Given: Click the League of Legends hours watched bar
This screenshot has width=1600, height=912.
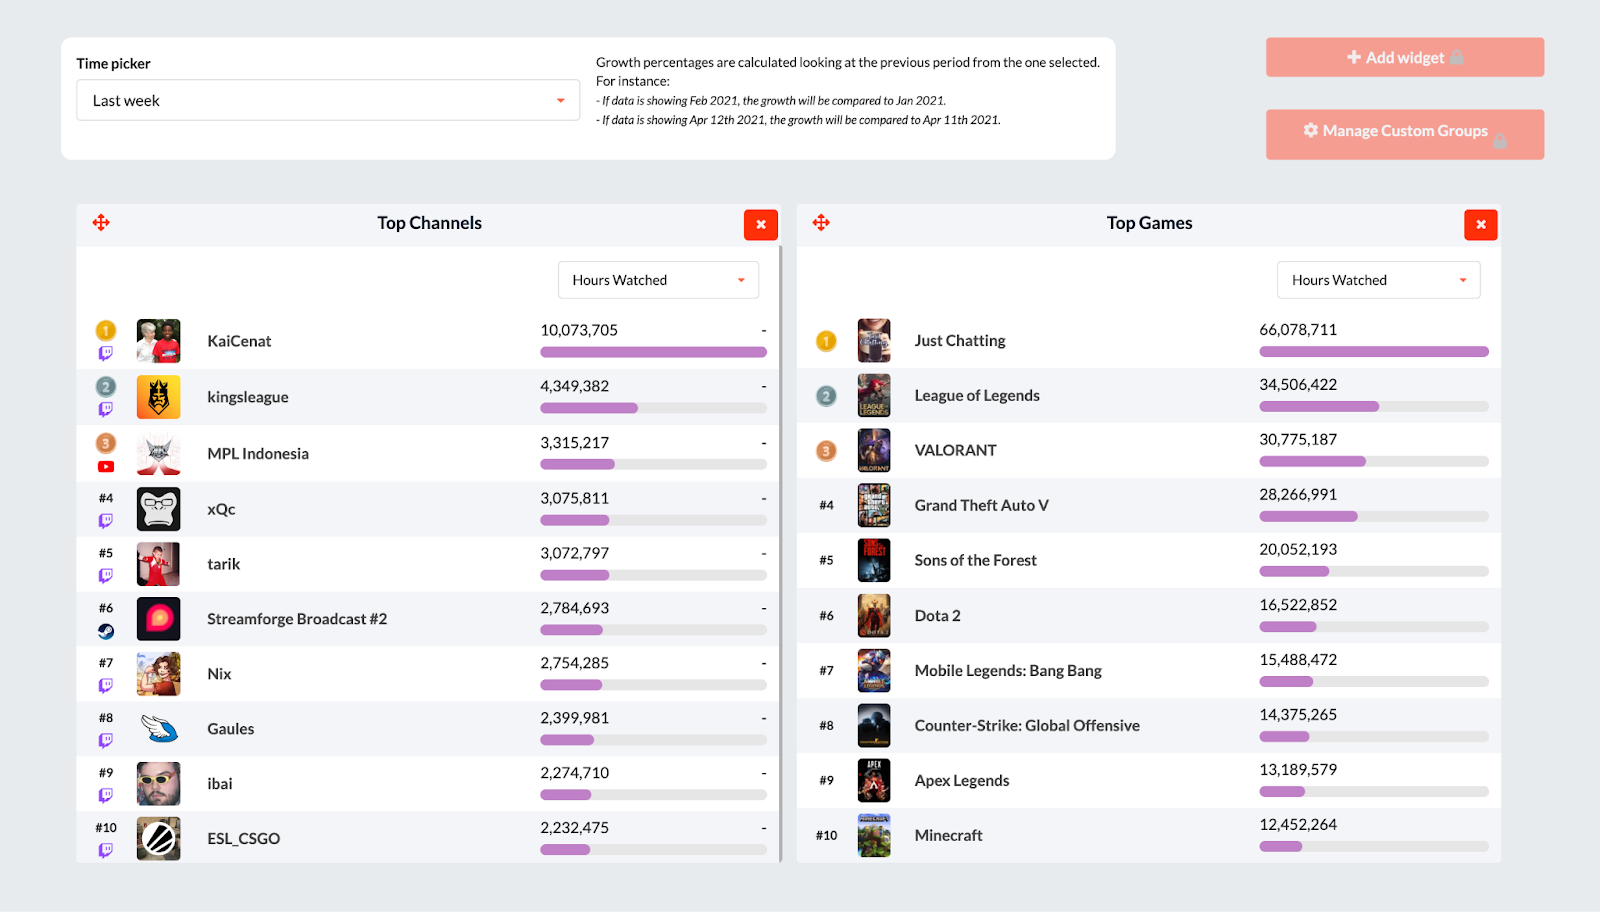Looking at the screenshot, I should point(1374,407).
